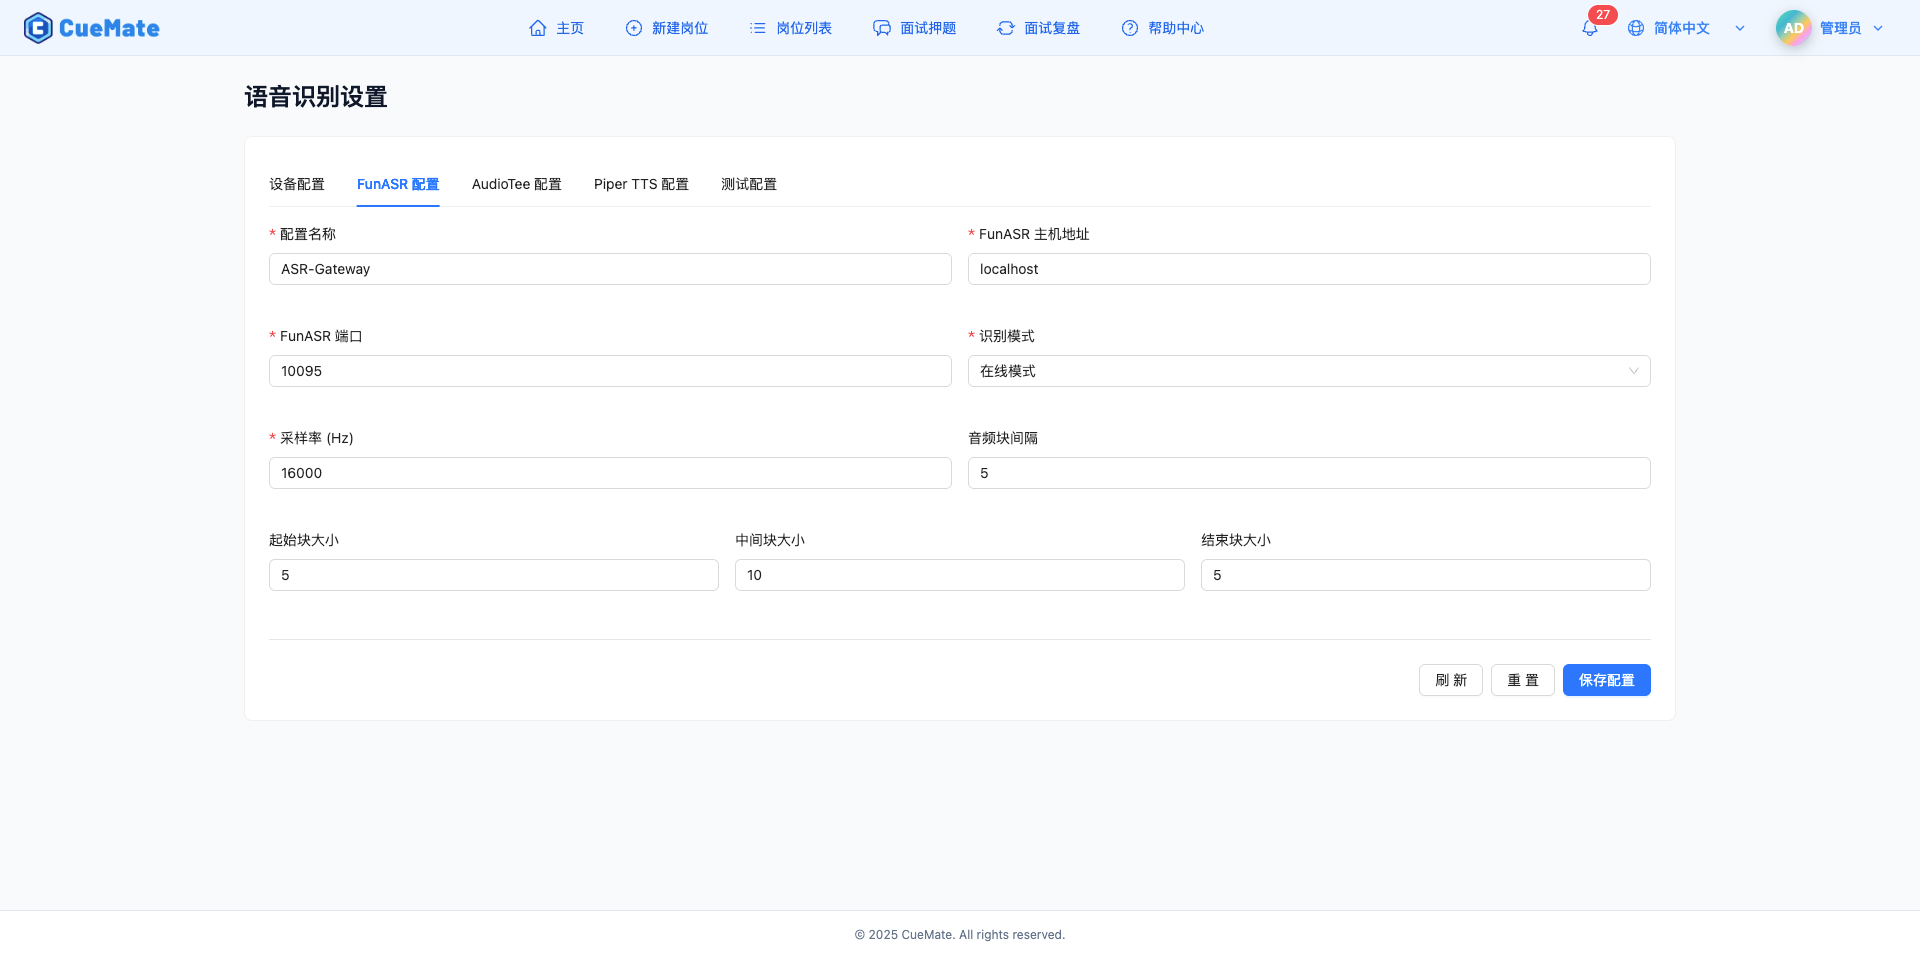Open the 识别模式 dropdown showing 在线模式
The image size is (1920, 958).
coord(1309,371)
